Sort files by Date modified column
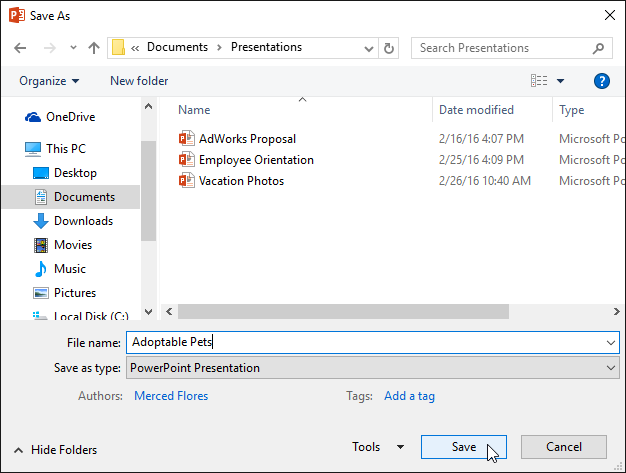 tap(476, 110)
